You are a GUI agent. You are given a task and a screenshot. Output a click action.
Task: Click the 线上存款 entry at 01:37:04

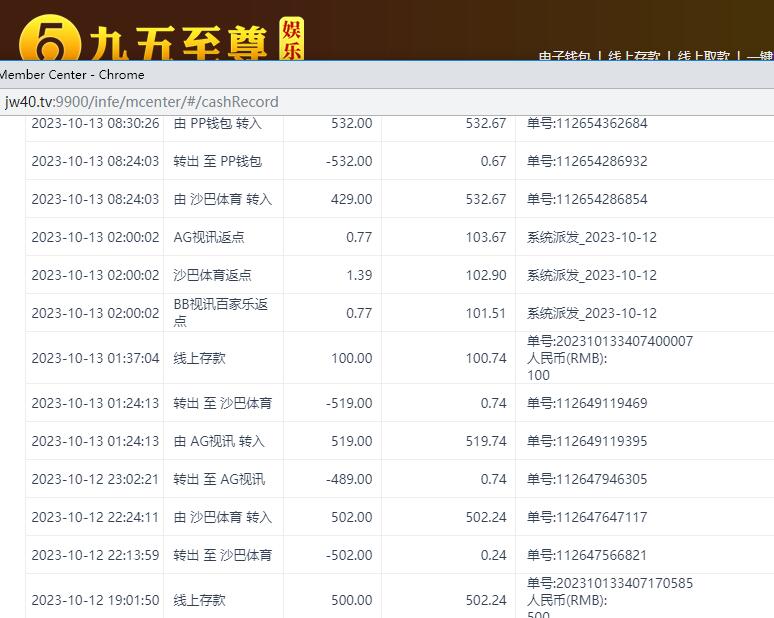(199, 358)
